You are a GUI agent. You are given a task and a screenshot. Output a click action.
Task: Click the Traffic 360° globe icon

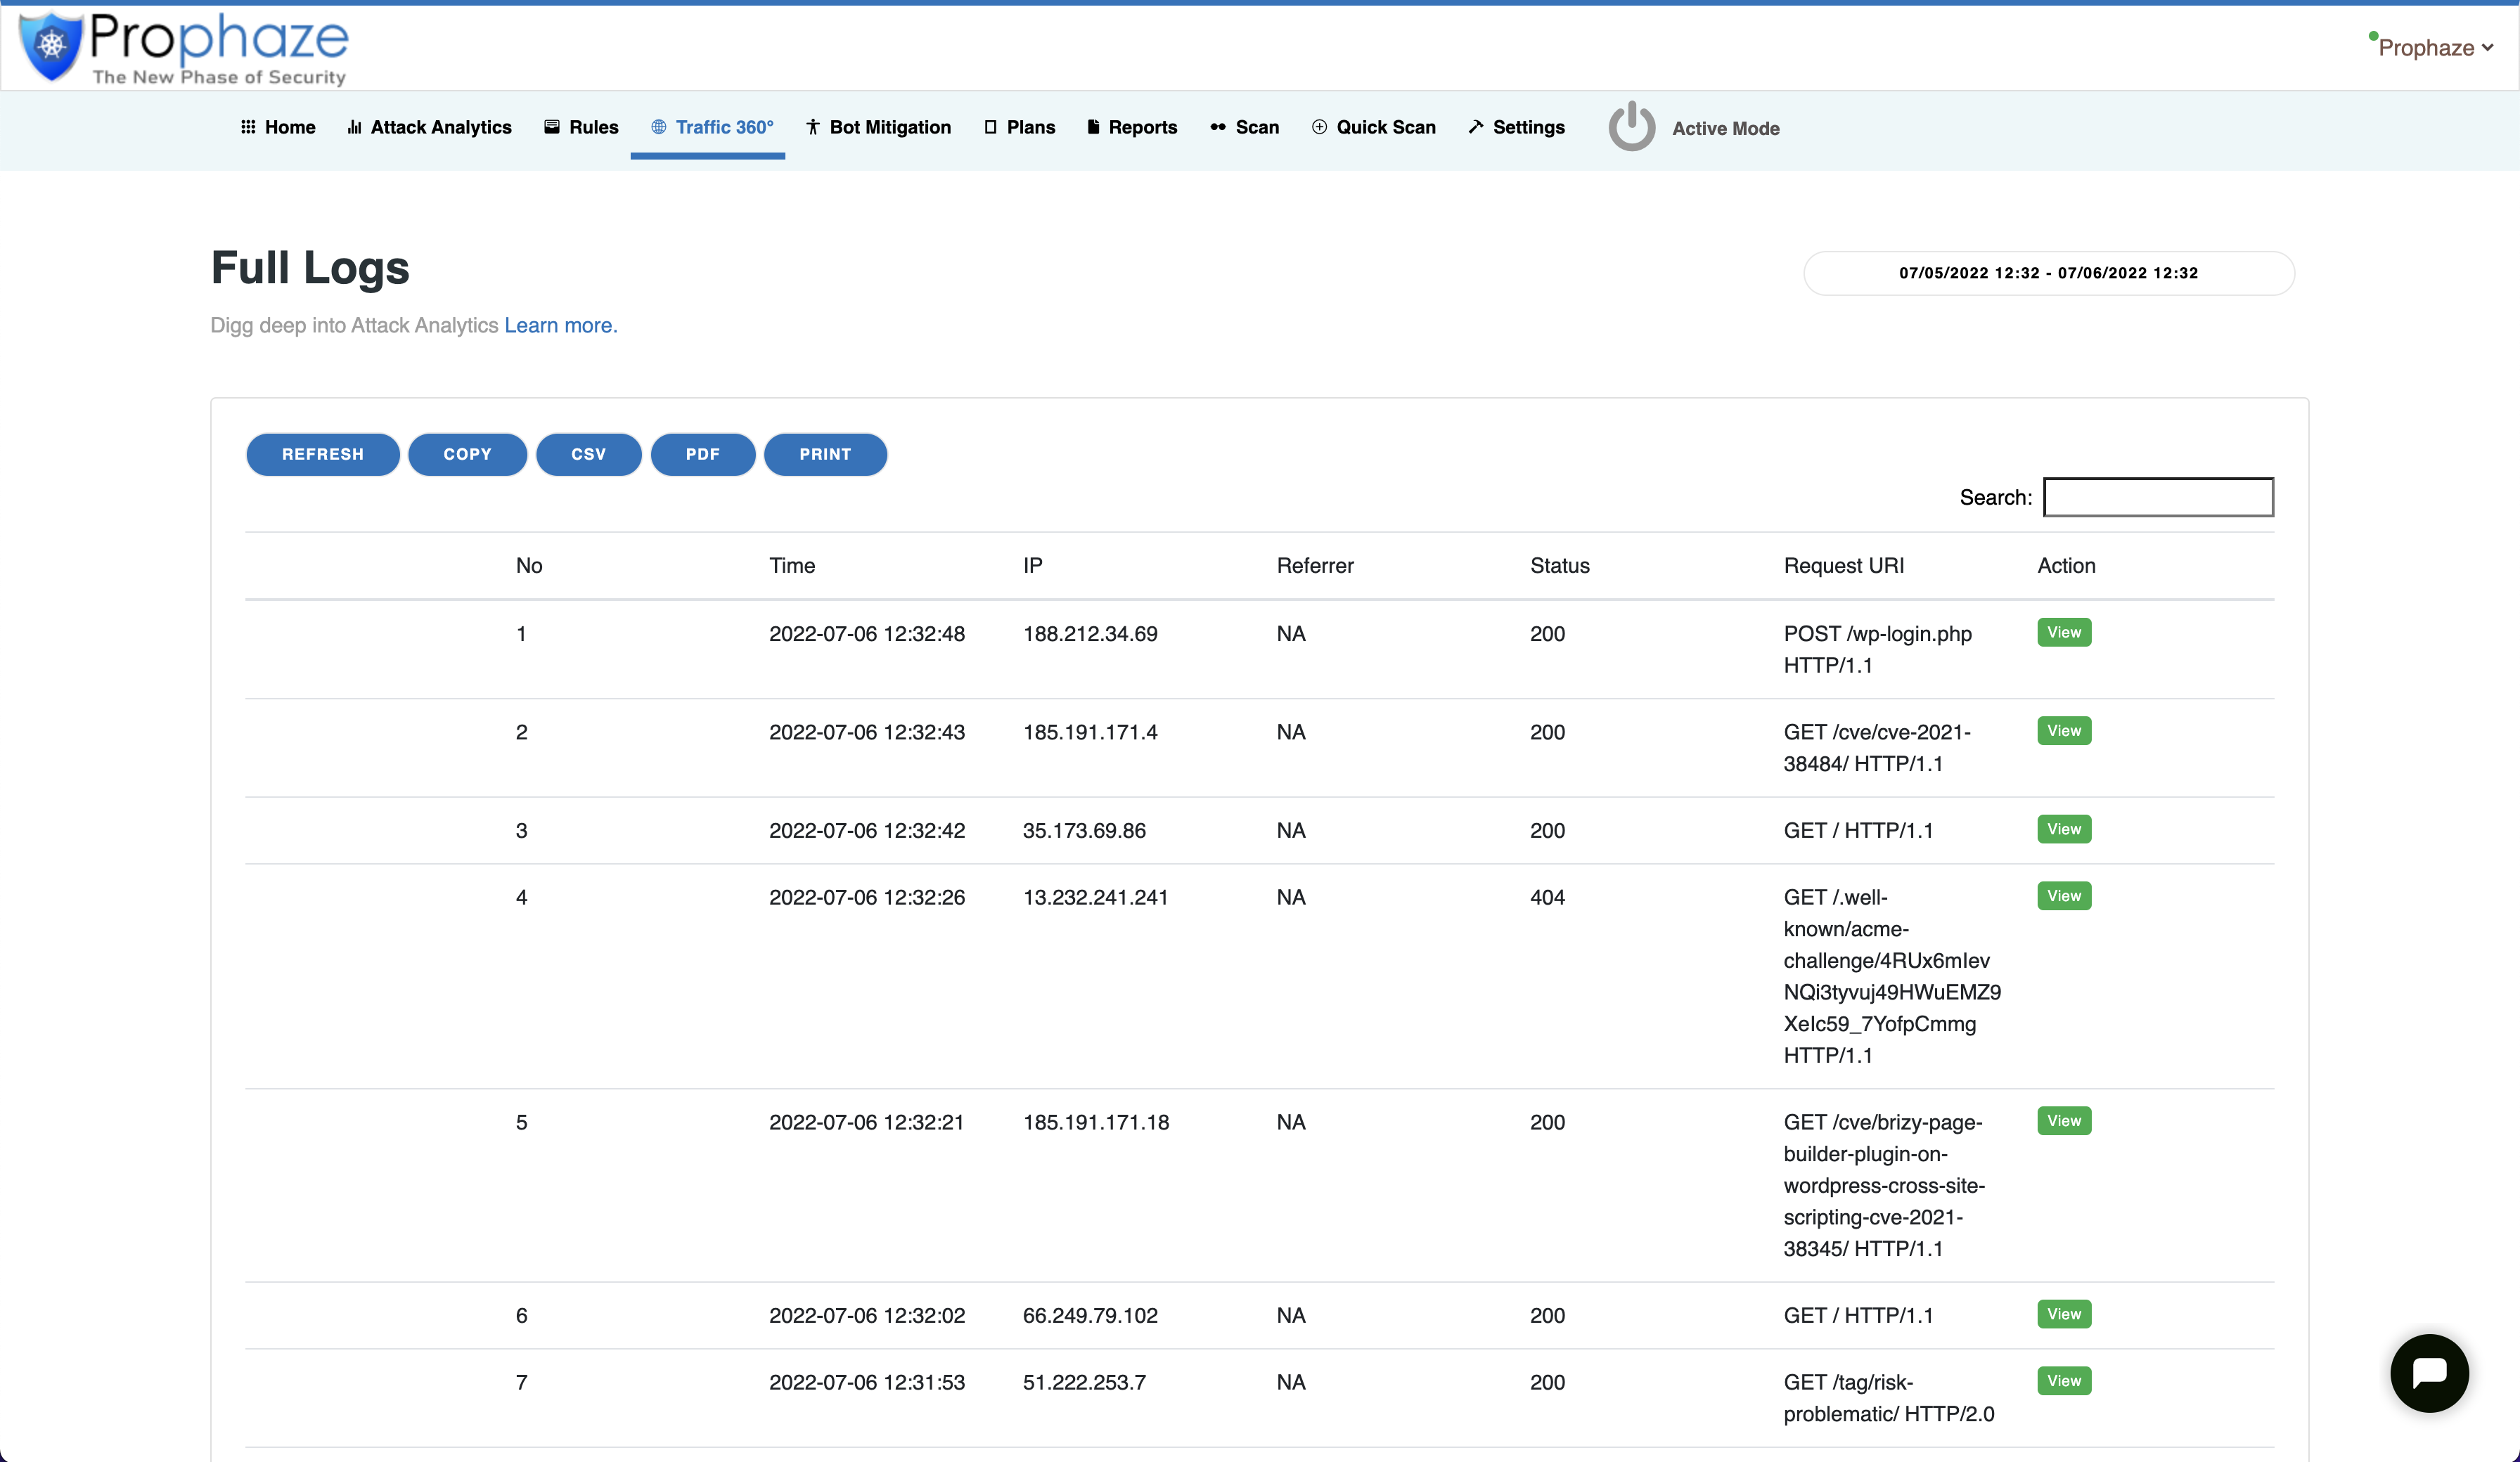point(658,127)
